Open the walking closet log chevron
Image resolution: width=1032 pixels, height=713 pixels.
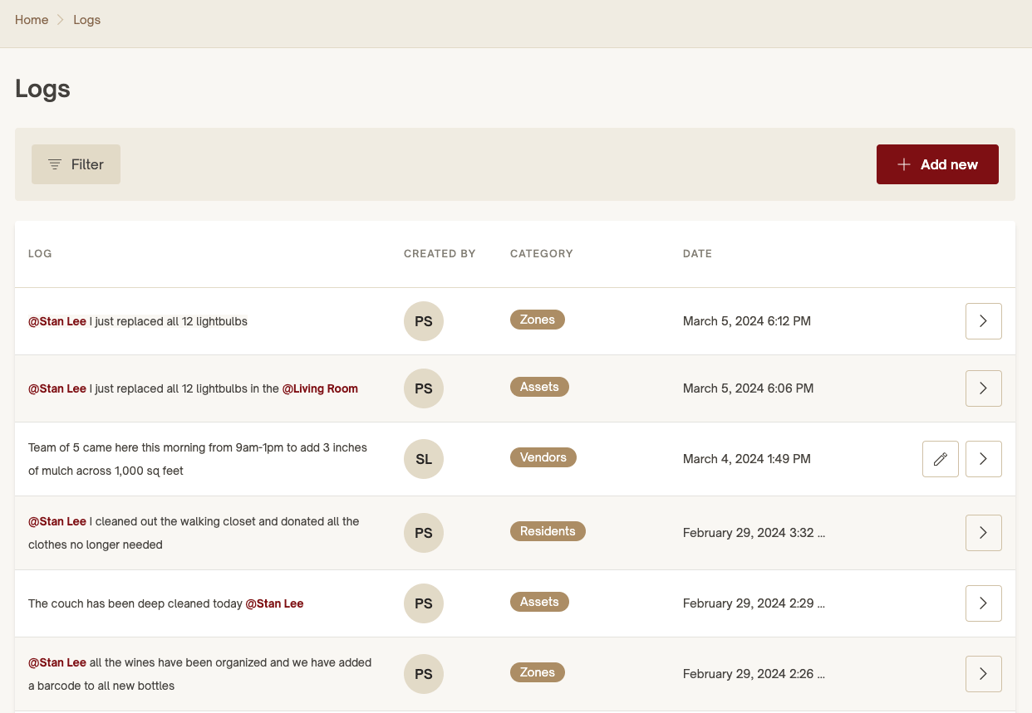click(x=983, y=533)
